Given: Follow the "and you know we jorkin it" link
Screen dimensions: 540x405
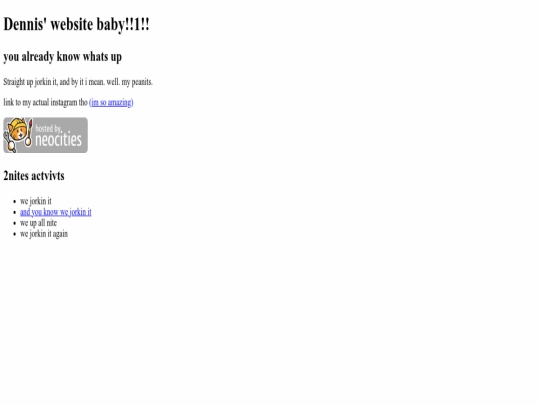Looking at the screenshot, I should click(56, 212).
